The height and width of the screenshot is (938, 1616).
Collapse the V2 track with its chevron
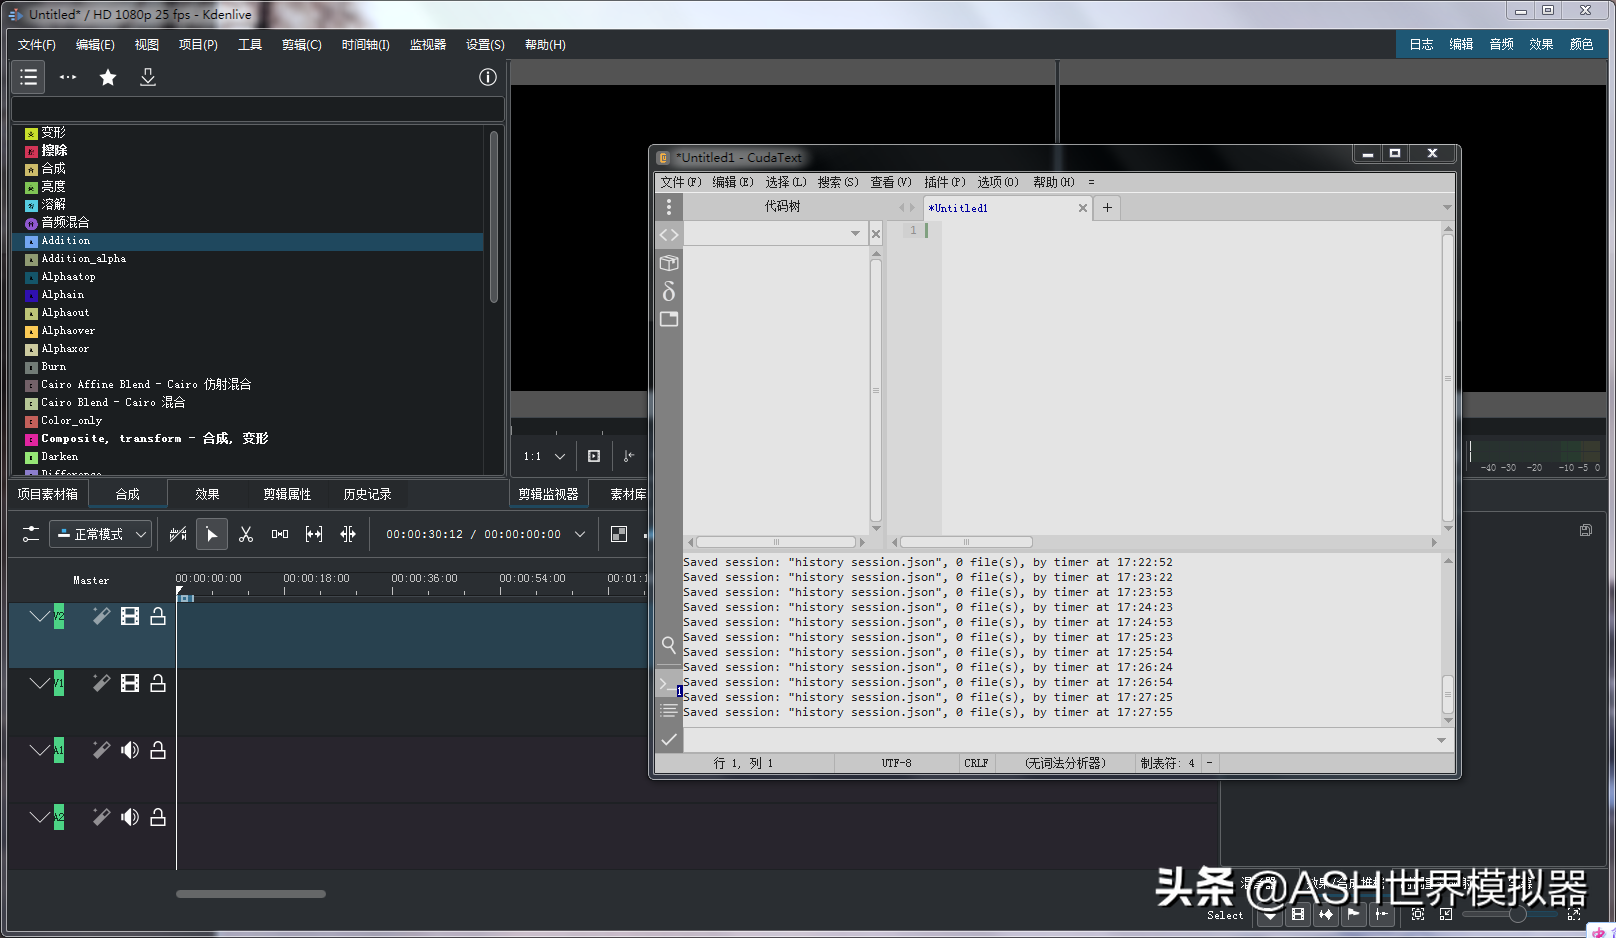point(39,617)
